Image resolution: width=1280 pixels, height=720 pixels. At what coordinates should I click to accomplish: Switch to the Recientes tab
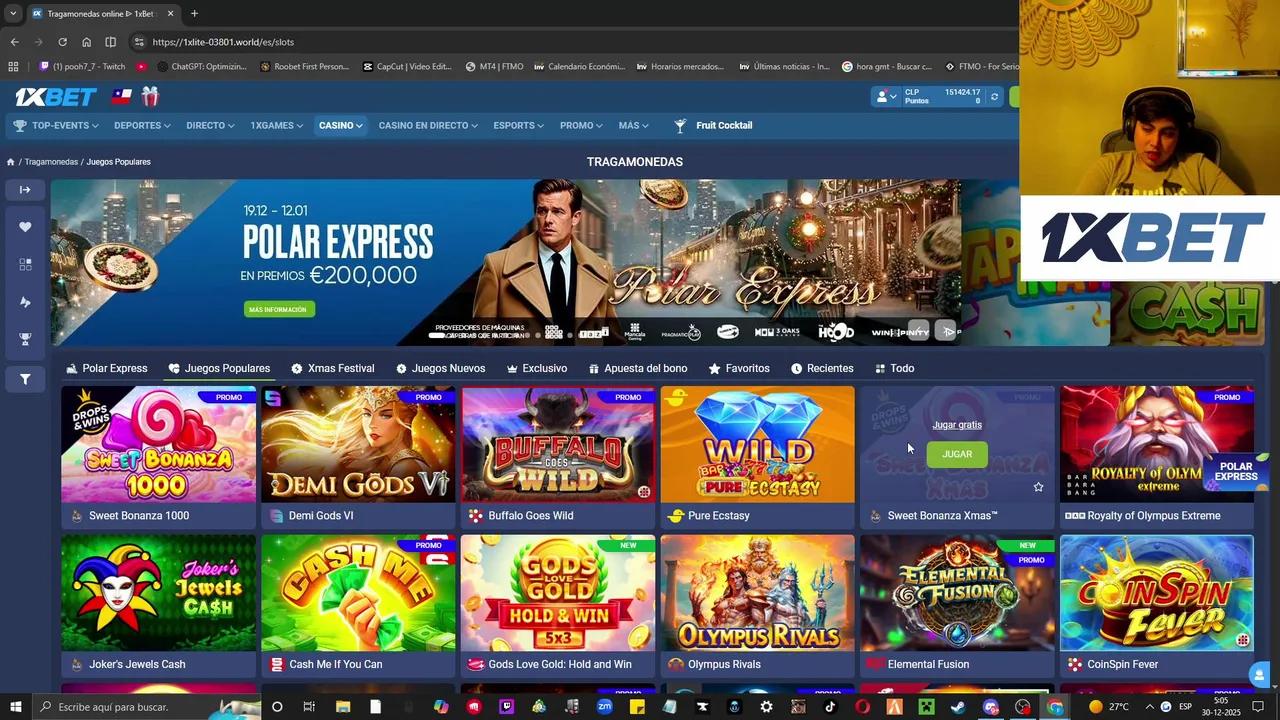[822, 369]
